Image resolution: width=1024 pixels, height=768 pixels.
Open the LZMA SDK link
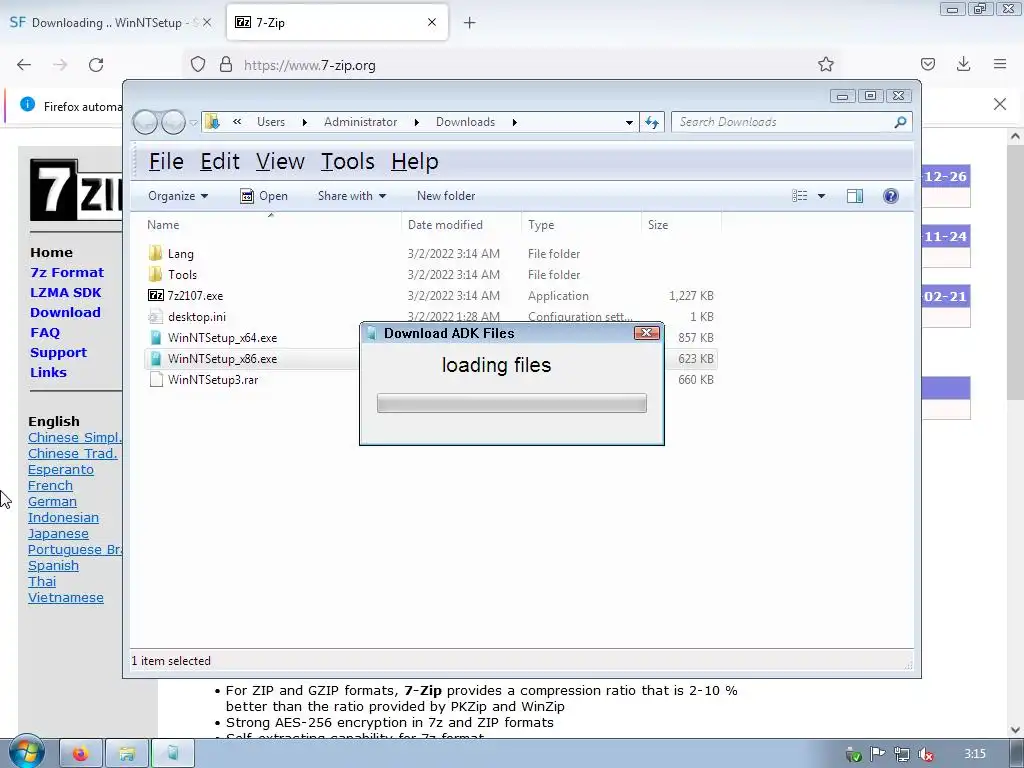(65, 293)
